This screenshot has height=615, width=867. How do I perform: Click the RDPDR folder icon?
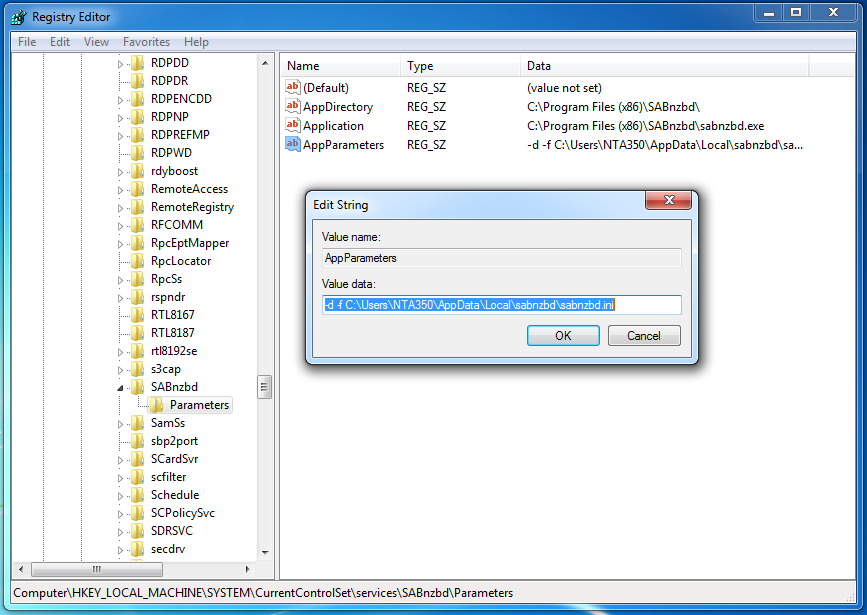coord(138,81)
